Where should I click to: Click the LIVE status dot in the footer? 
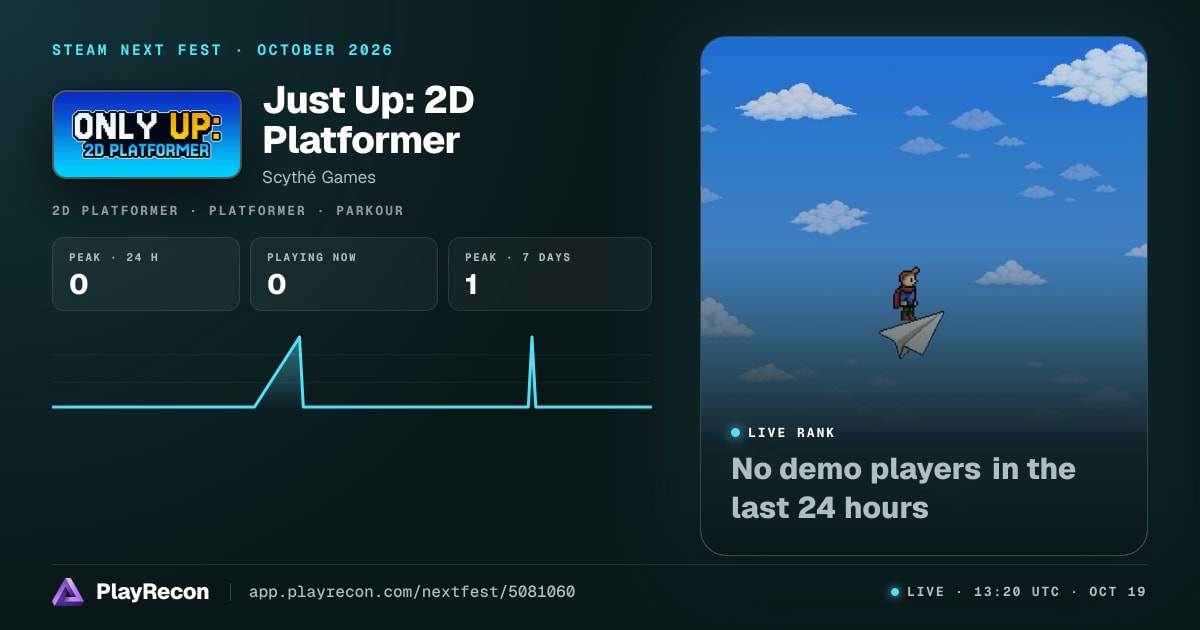[x=895, y=592]
